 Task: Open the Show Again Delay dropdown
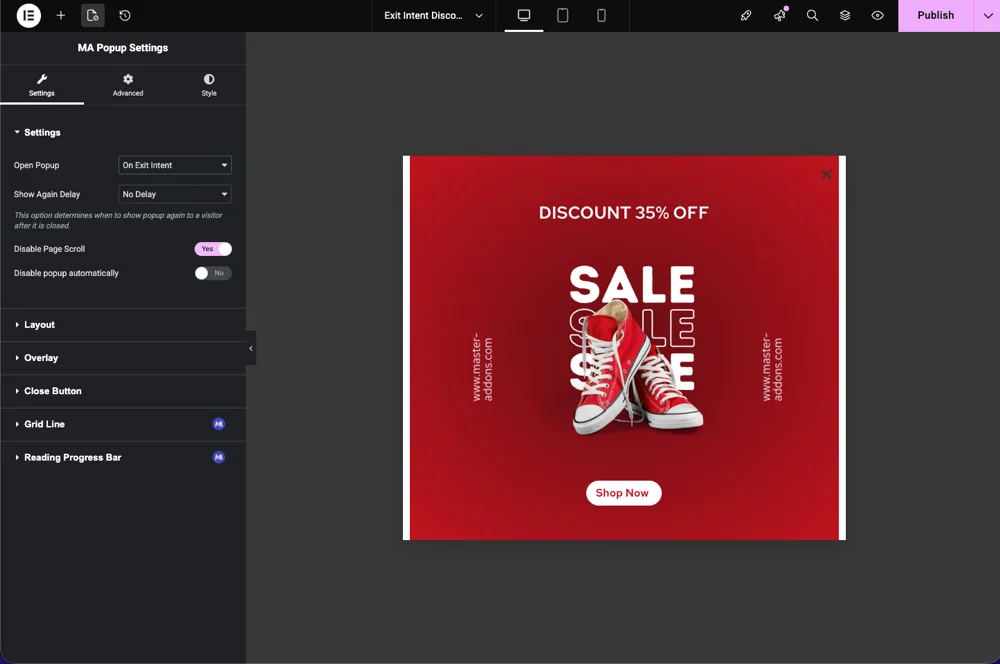click(175, 194)
